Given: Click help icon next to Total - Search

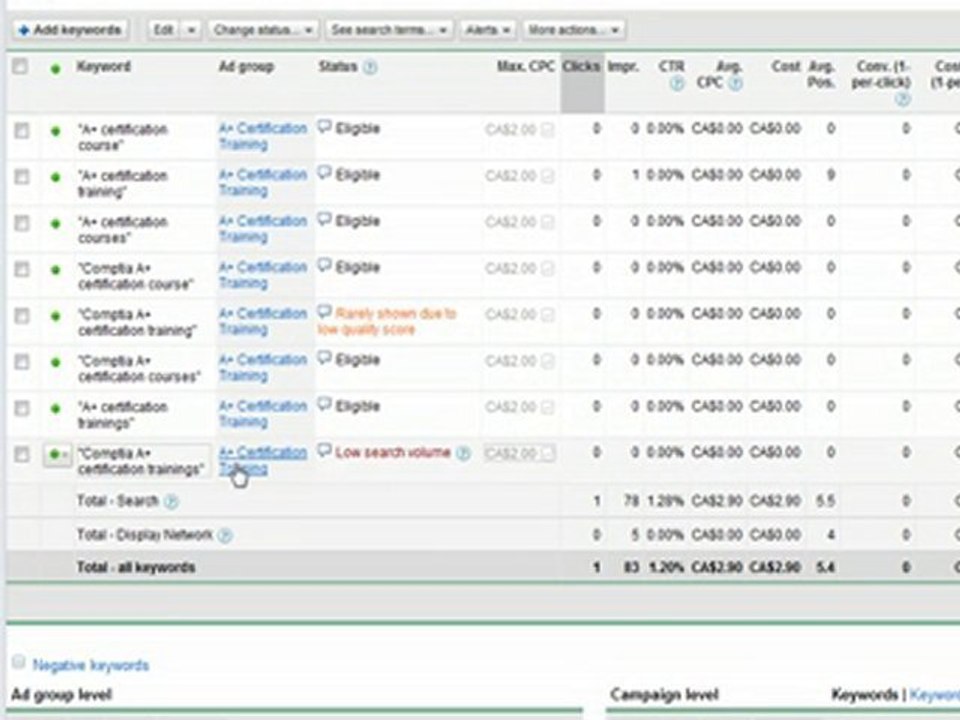Looking at the screenshot, I should coord(171,502).
